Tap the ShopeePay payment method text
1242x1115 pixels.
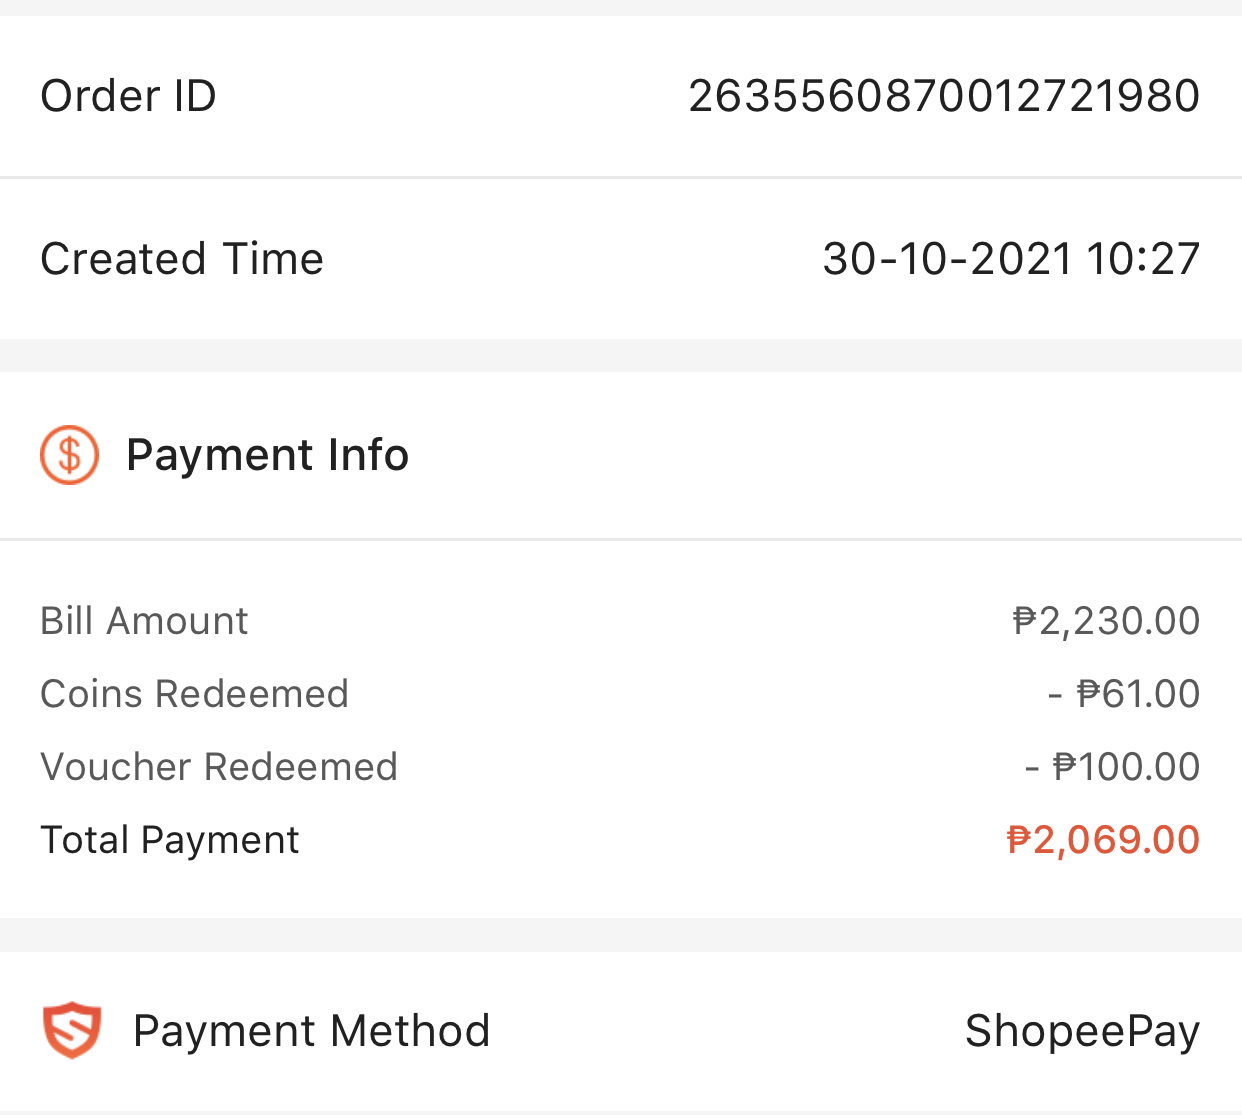(x=1082, y=1031)
